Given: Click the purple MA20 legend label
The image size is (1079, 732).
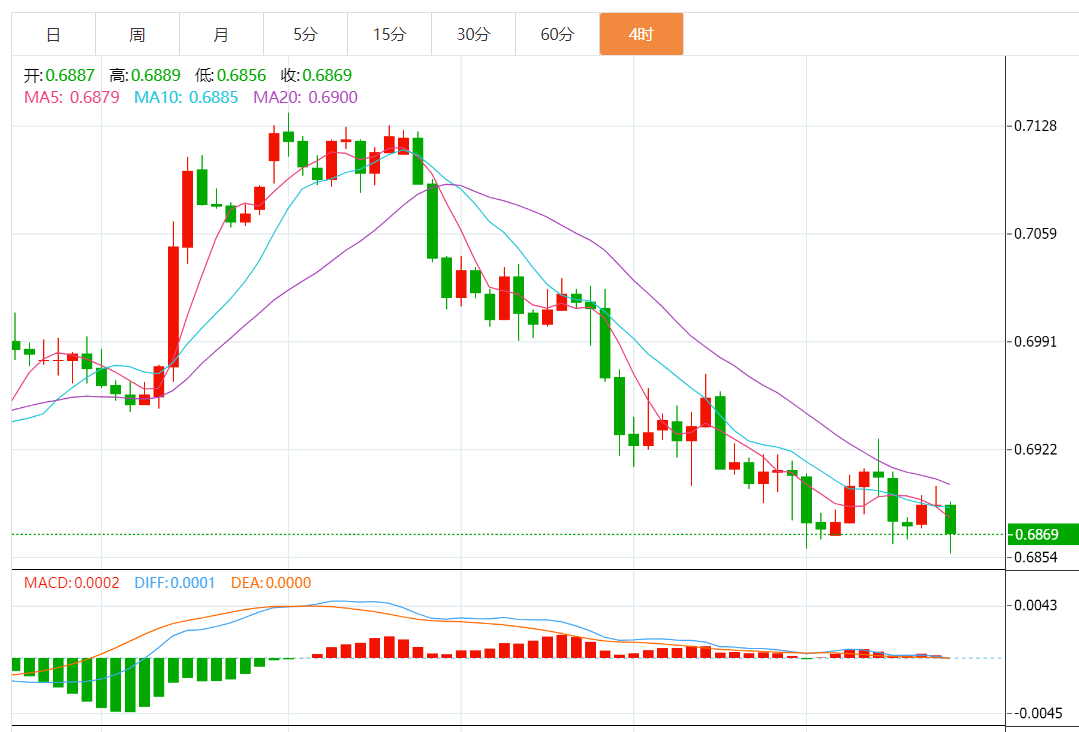Looking at the screenshot, I should [x=305, y=97].
